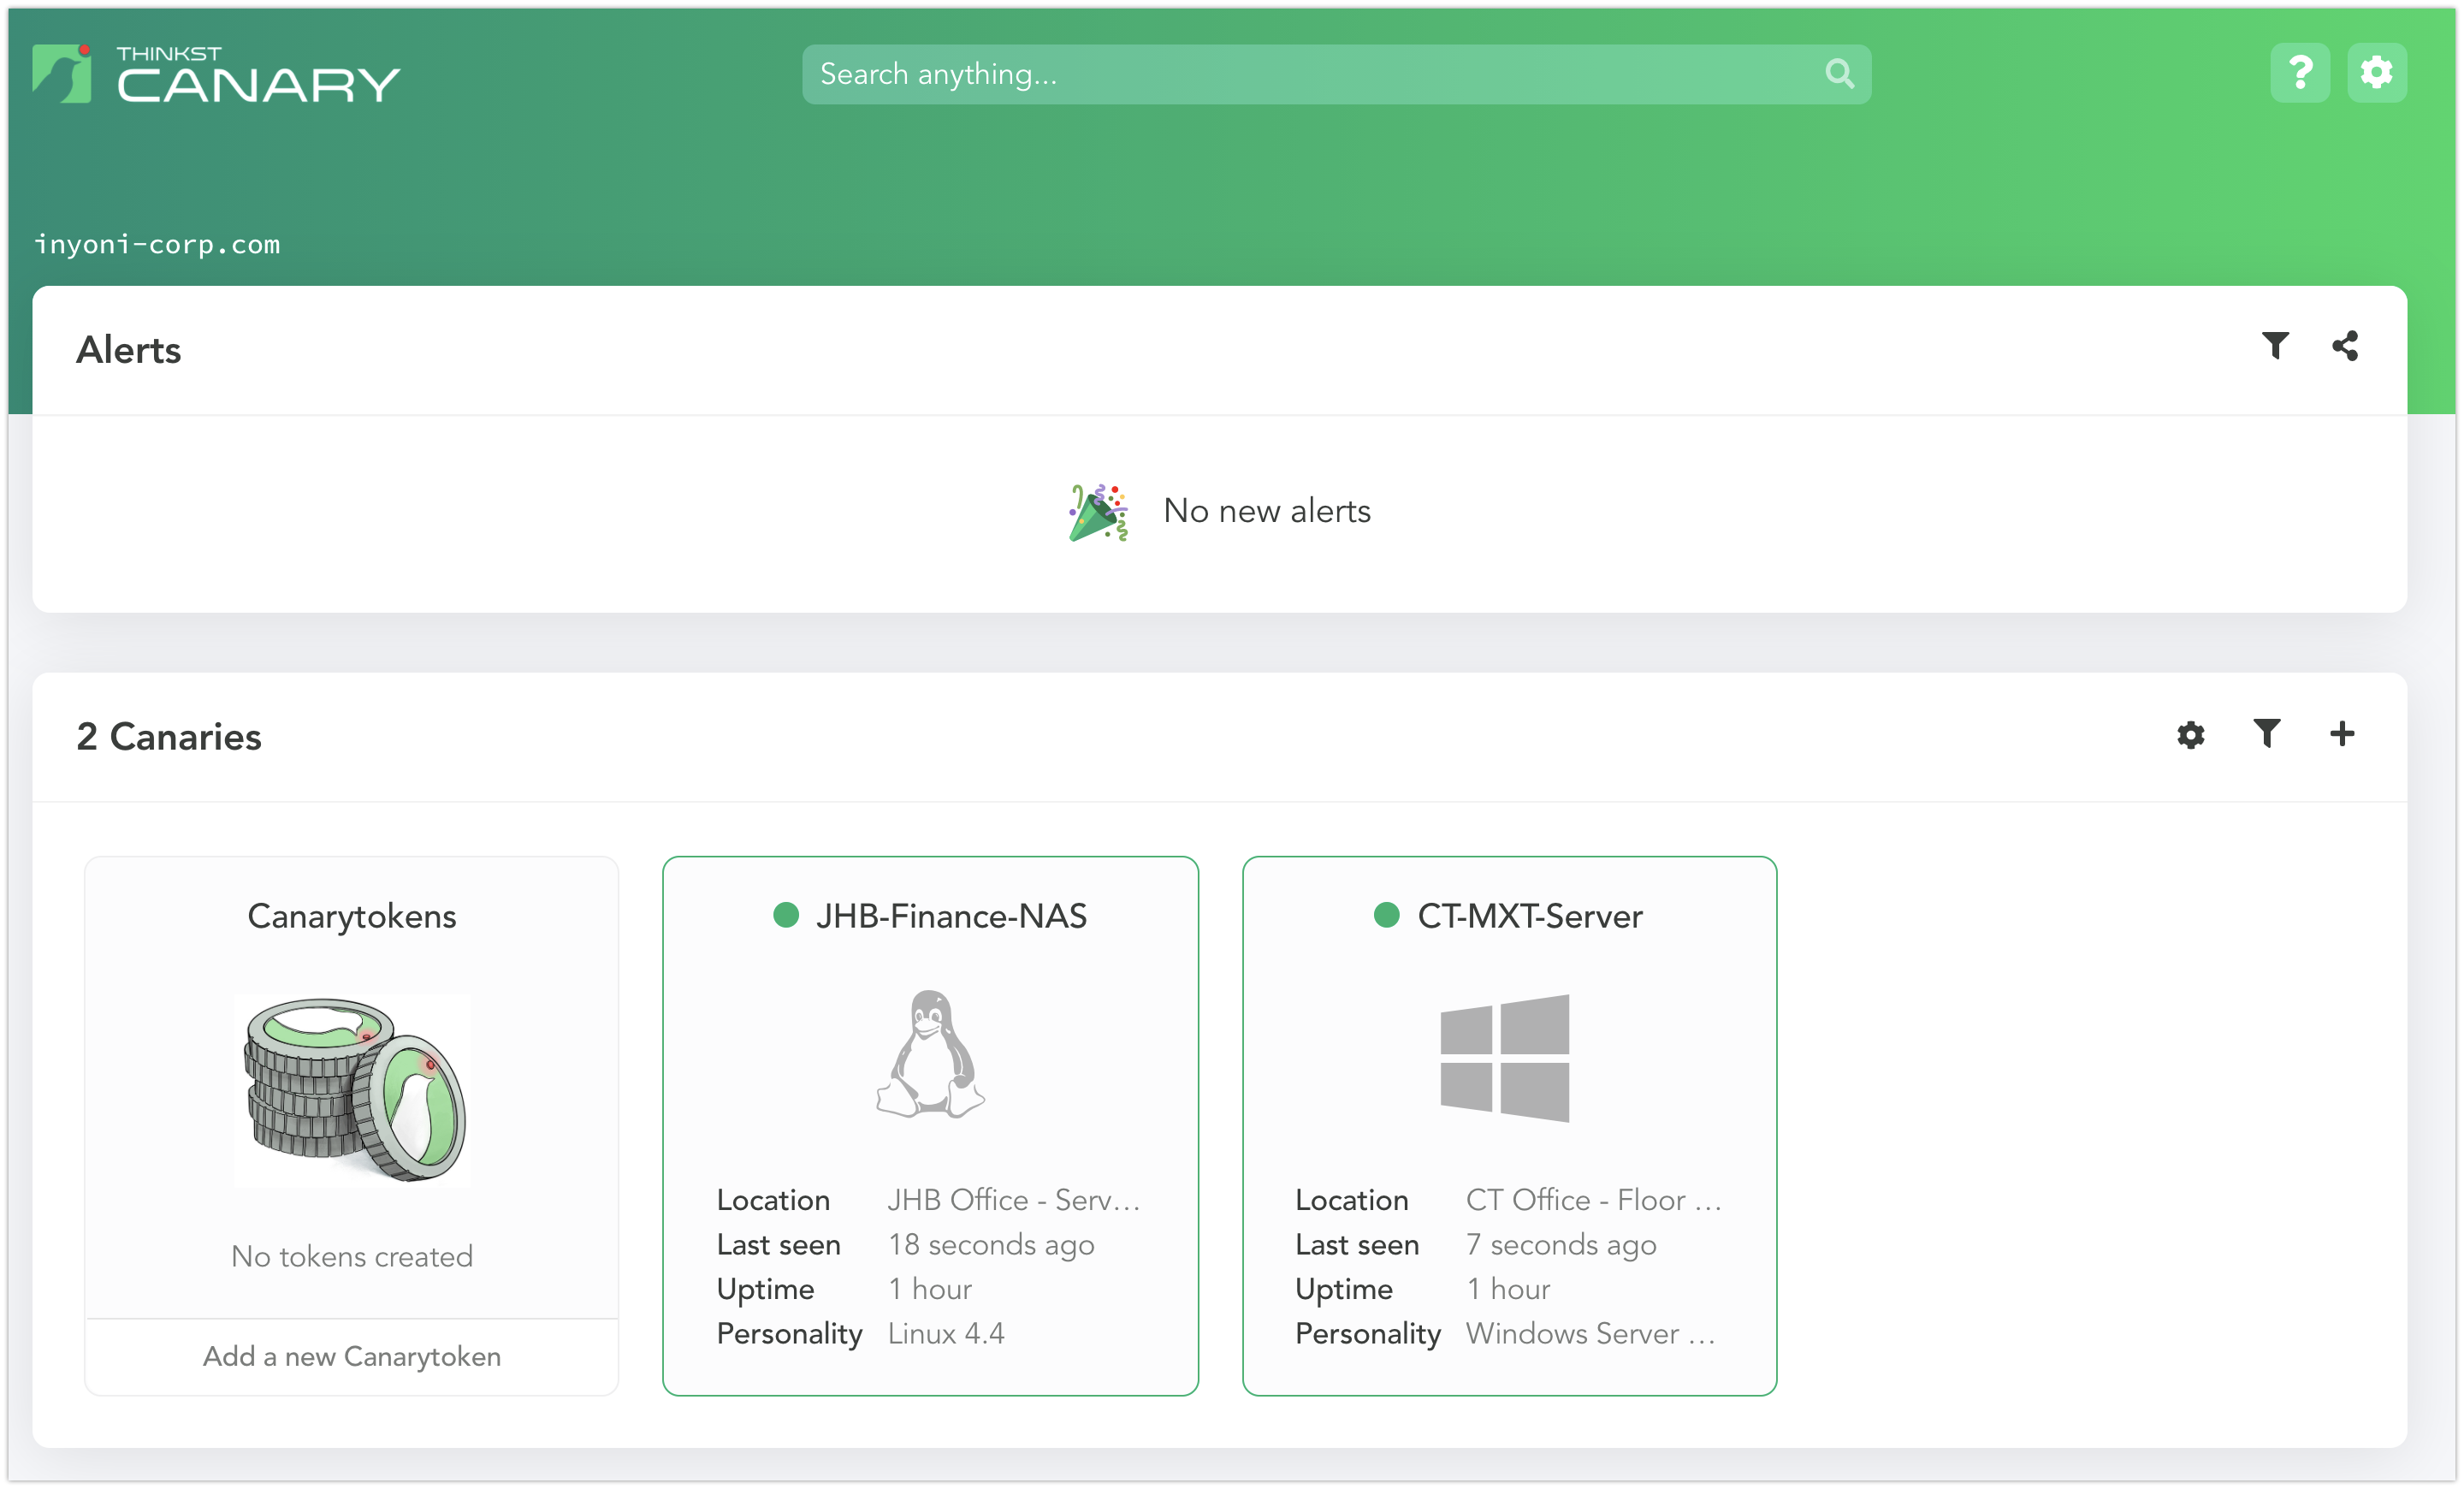This screenshot has width=2464, height=1489.
Task: Click the search magnifier icon
Action: [x=1840, y=73]
